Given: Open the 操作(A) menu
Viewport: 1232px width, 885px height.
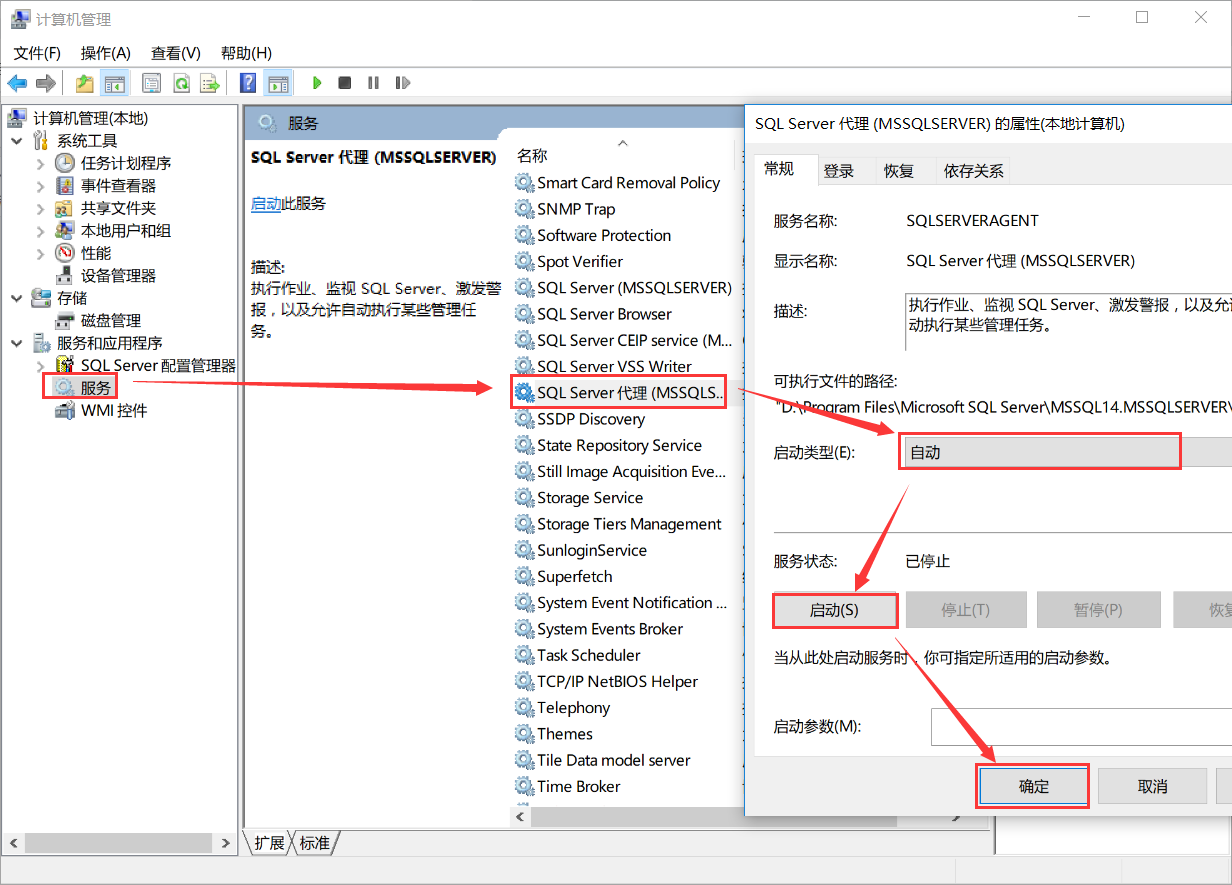Looking at the screenshot, I should (x=106, y=53).
